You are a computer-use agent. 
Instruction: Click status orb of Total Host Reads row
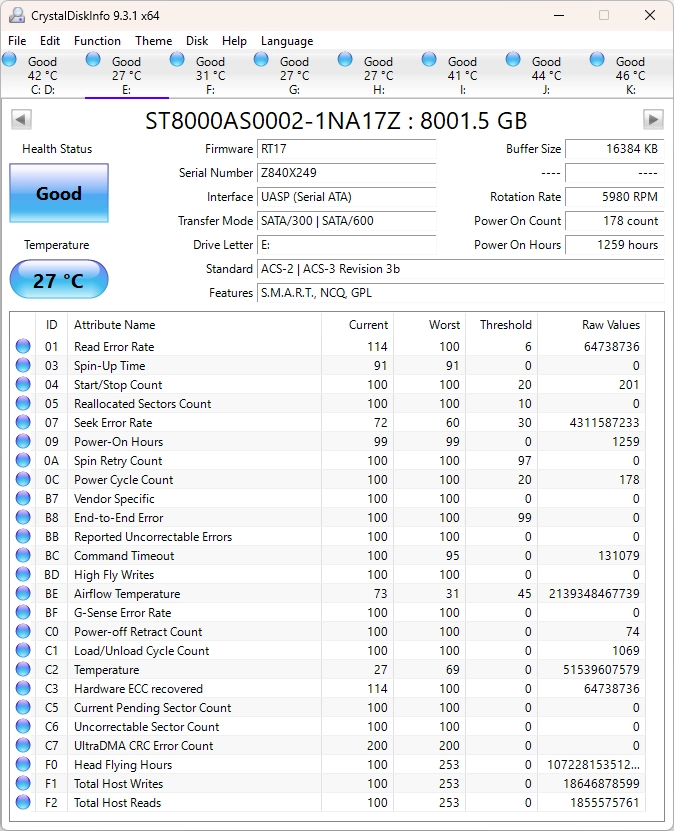pyautogui.click(x=23, y=803)
